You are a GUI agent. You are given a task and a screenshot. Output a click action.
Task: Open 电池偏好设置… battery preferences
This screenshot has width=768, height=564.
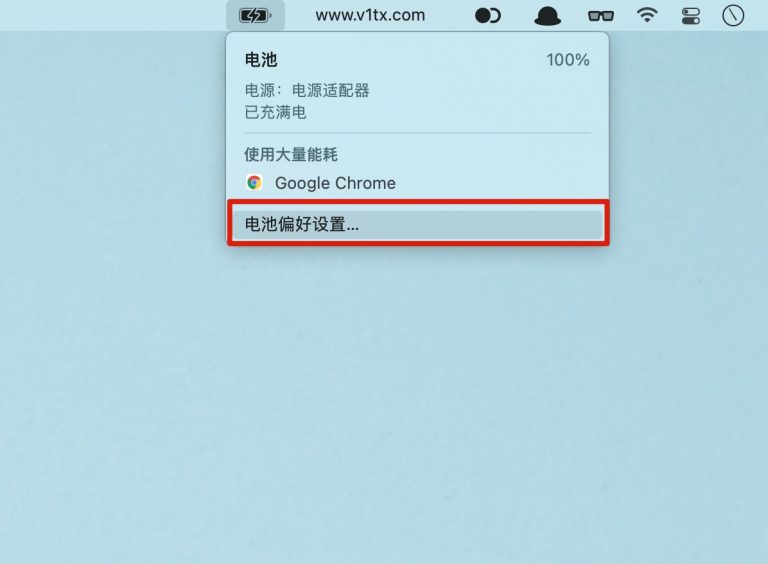(418, 224)
